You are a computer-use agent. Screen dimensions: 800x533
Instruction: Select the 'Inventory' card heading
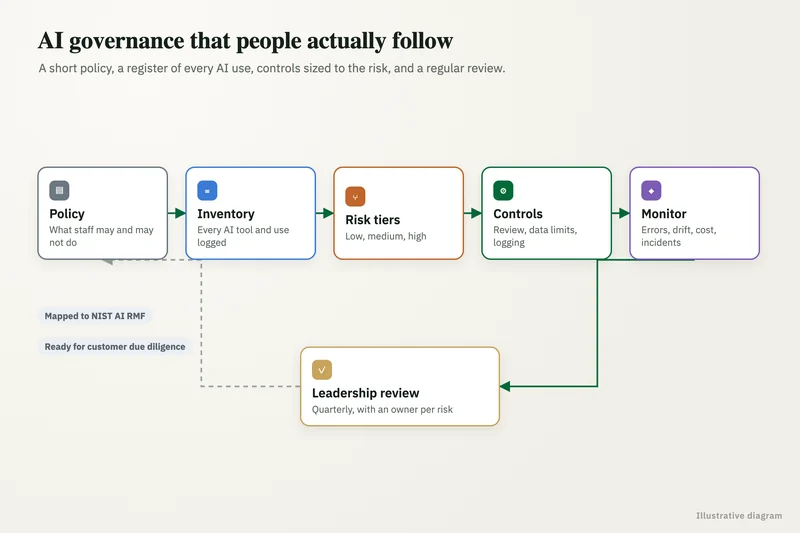coord(226,214)
